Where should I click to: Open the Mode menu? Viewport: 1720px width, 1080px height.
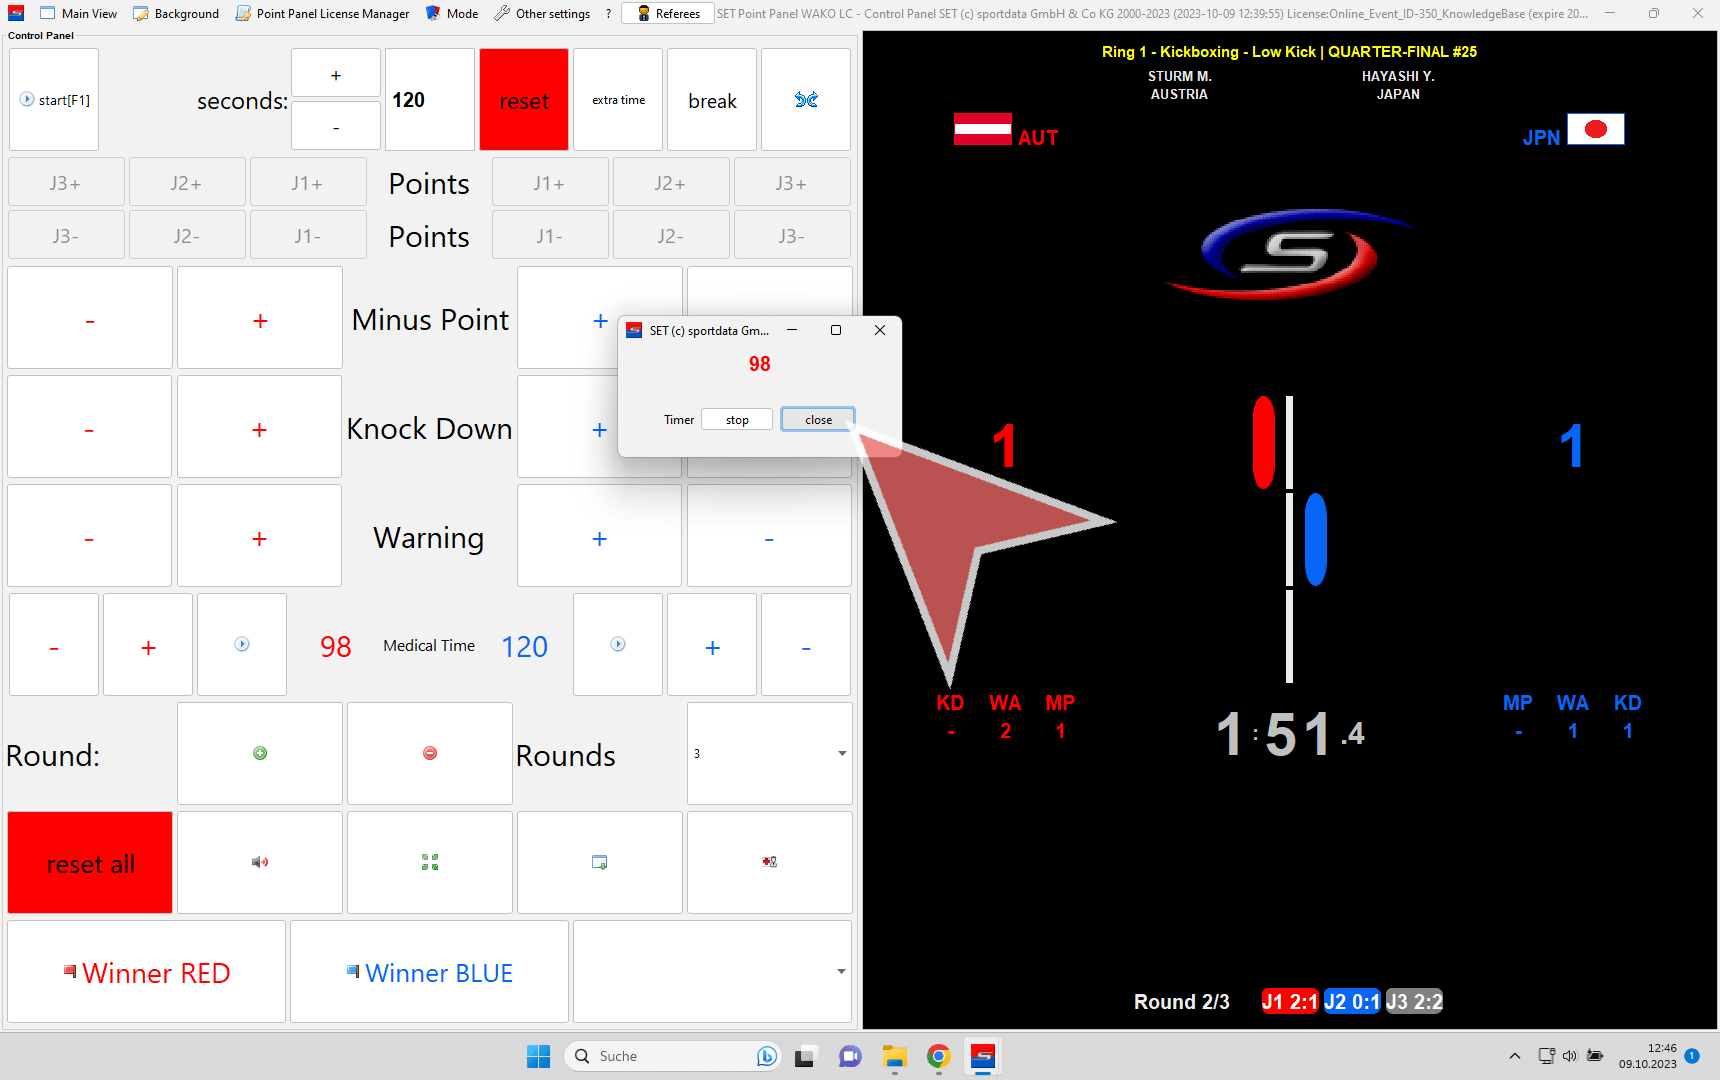point(452,14)
